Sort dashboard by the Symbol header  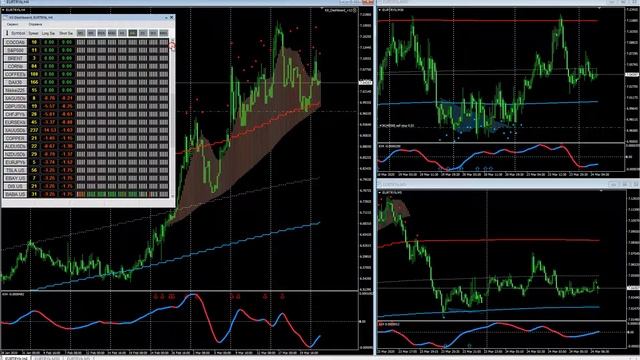point(18,33)
